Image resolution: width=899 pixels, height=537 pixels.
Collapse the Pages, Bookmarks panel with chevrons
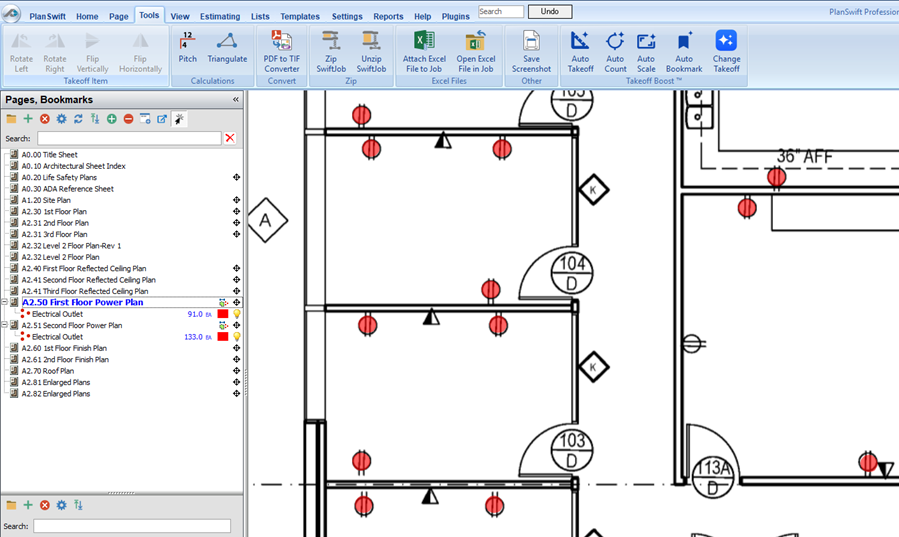[x=236, y=100]
